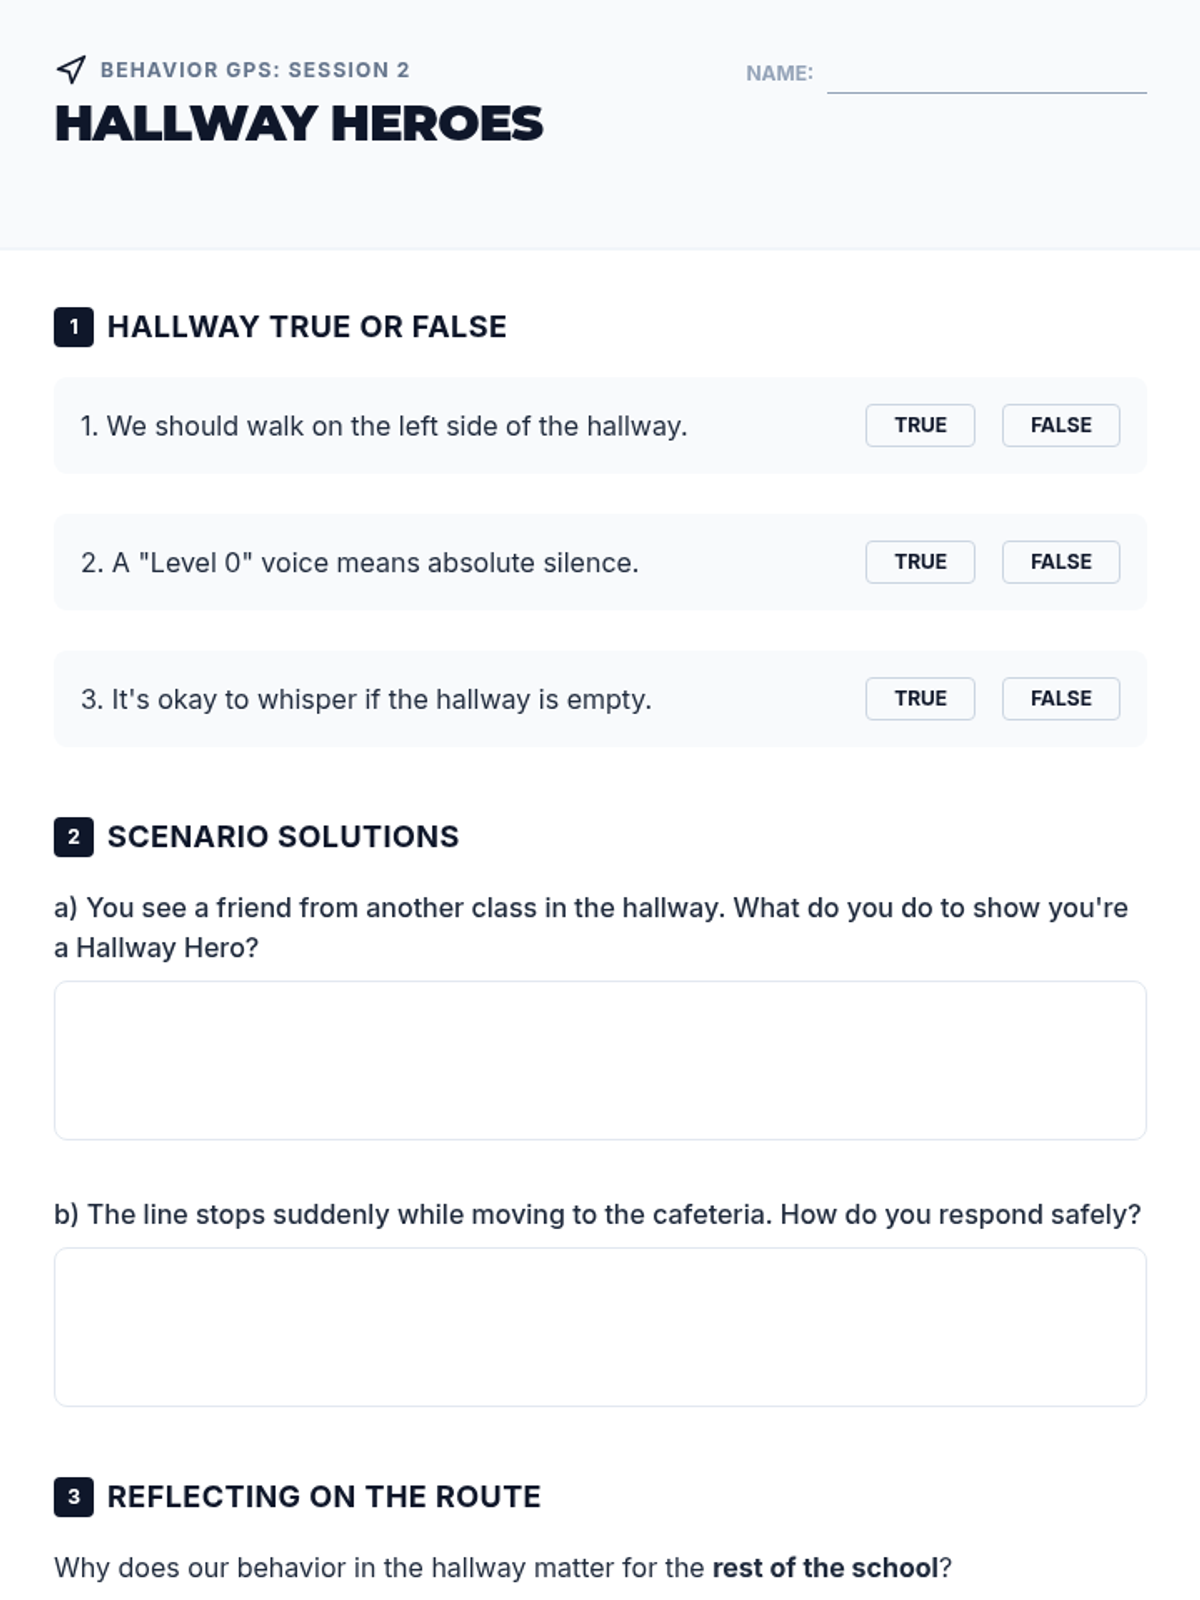Screen dimensions: 1200x1600
Task: Click the Reflecting on the Route heading
Action: [x=324, y=1497]
